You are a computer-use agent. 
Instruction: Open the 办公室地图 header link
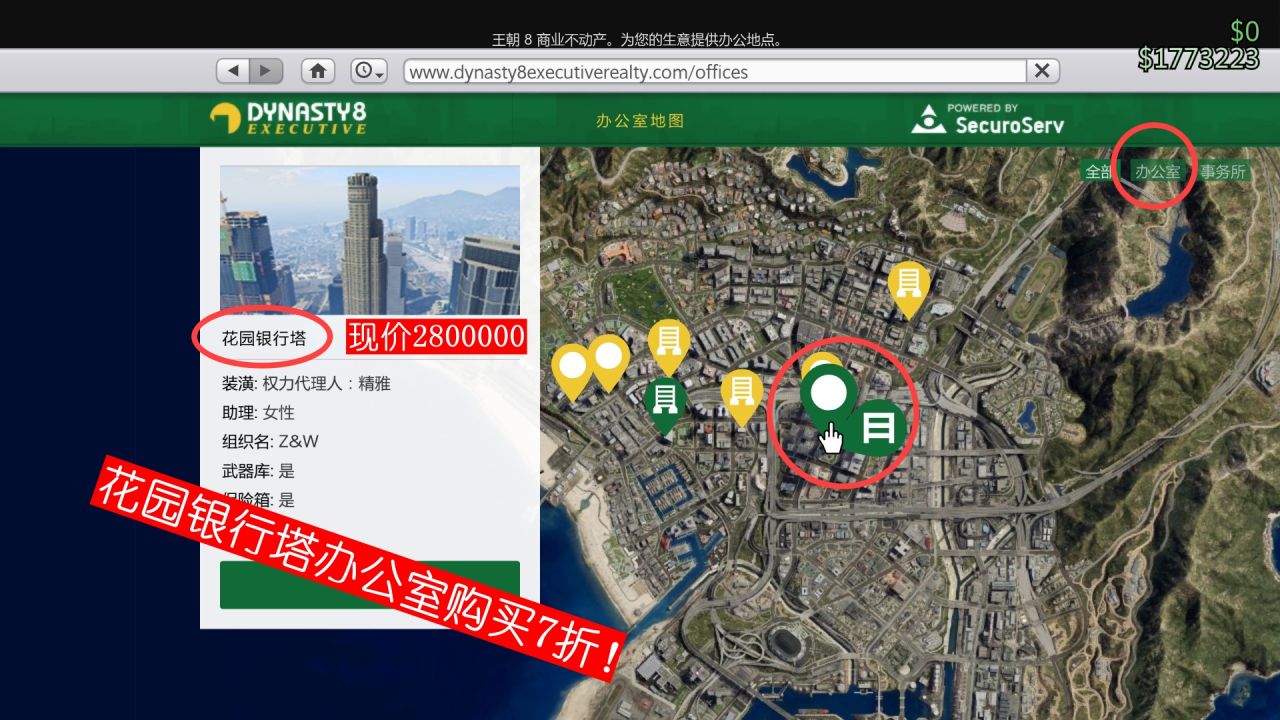coord(640,121)
